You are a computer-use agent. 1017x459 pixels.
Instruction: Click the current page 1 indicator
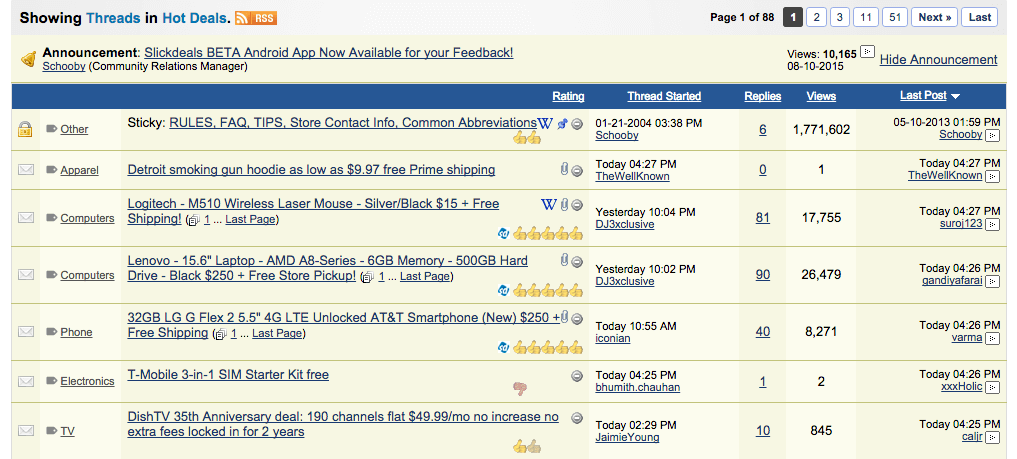click(x=793, y=18)
